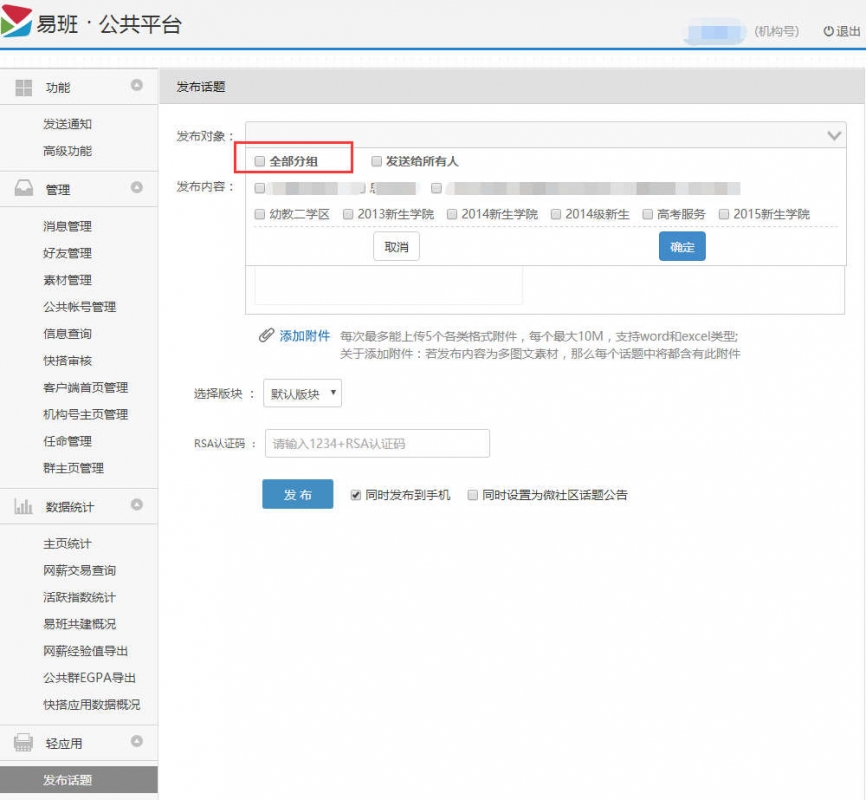This screenshot has height=800, width=866.
Task: Click the 管理 inbox icon in sidebar
Action: 23,189
